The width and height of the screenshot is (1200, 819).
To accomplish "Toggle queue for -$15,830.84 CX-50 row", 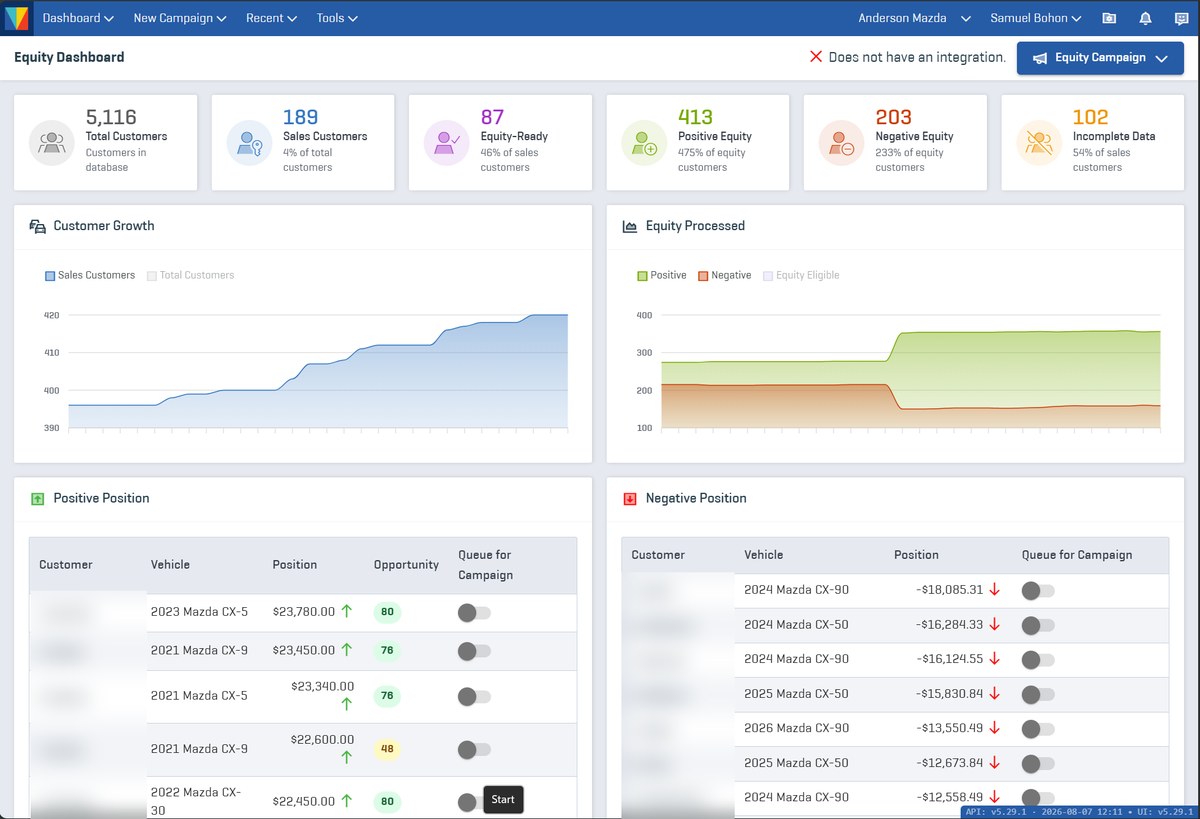I will pos(1038,695).
